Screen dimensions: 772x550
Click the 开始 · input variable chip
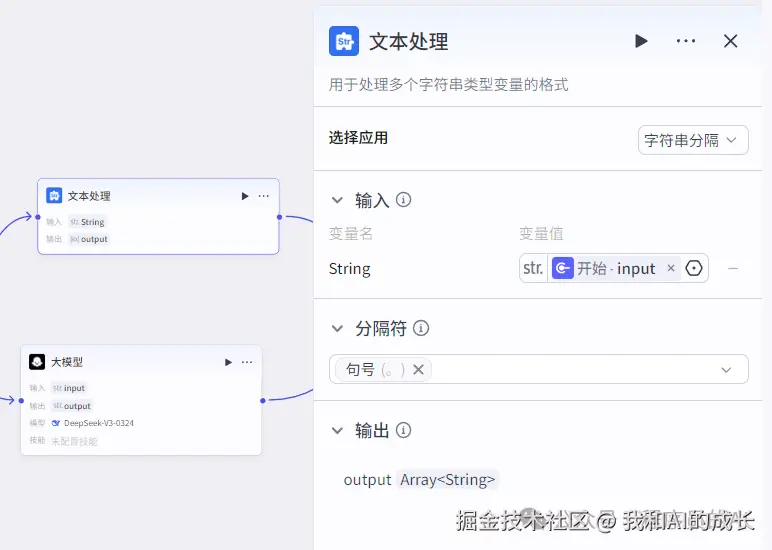pos(615,268)
